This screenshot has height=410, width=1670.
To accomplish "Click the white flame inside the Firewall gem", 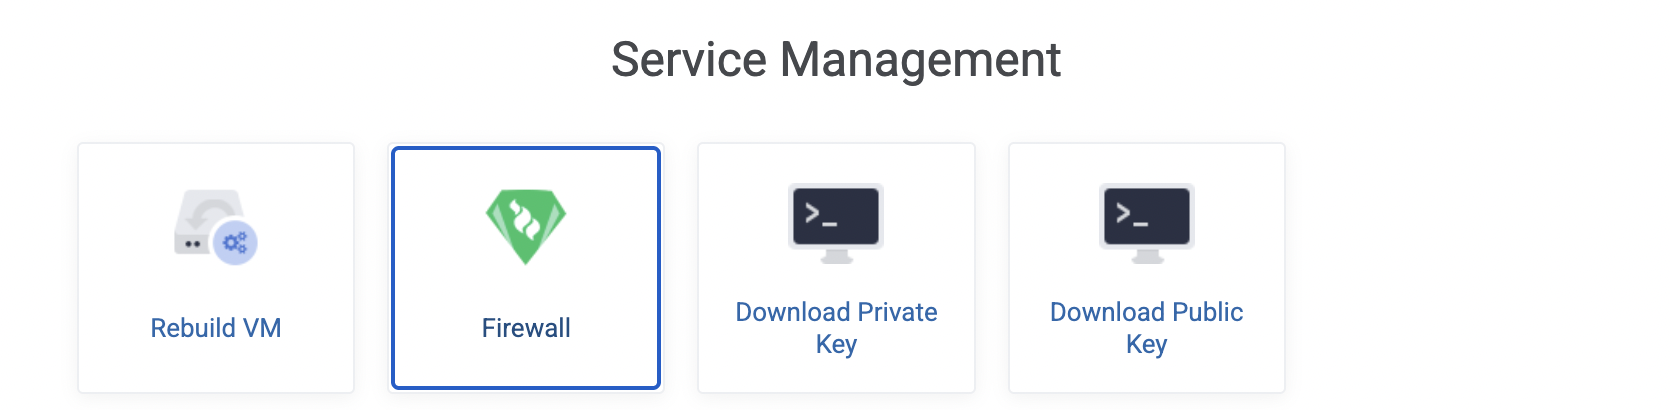I will pyautogui.click(x=526, y=220).
